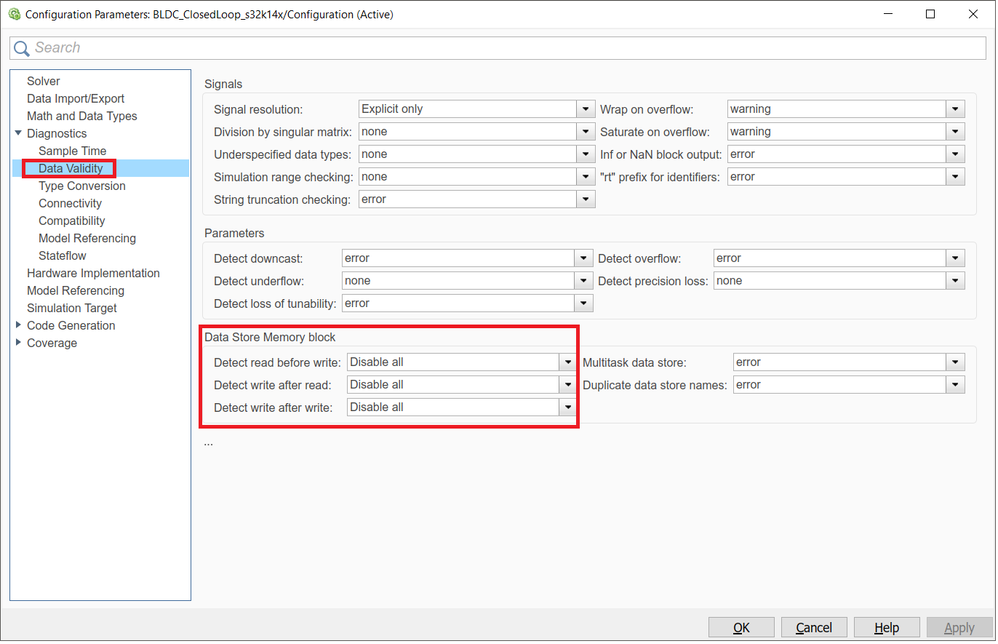This screenshot has height=644, width=998.
Task: Open Wrap on overflow dropdown
Action: (x=956, y=110)
